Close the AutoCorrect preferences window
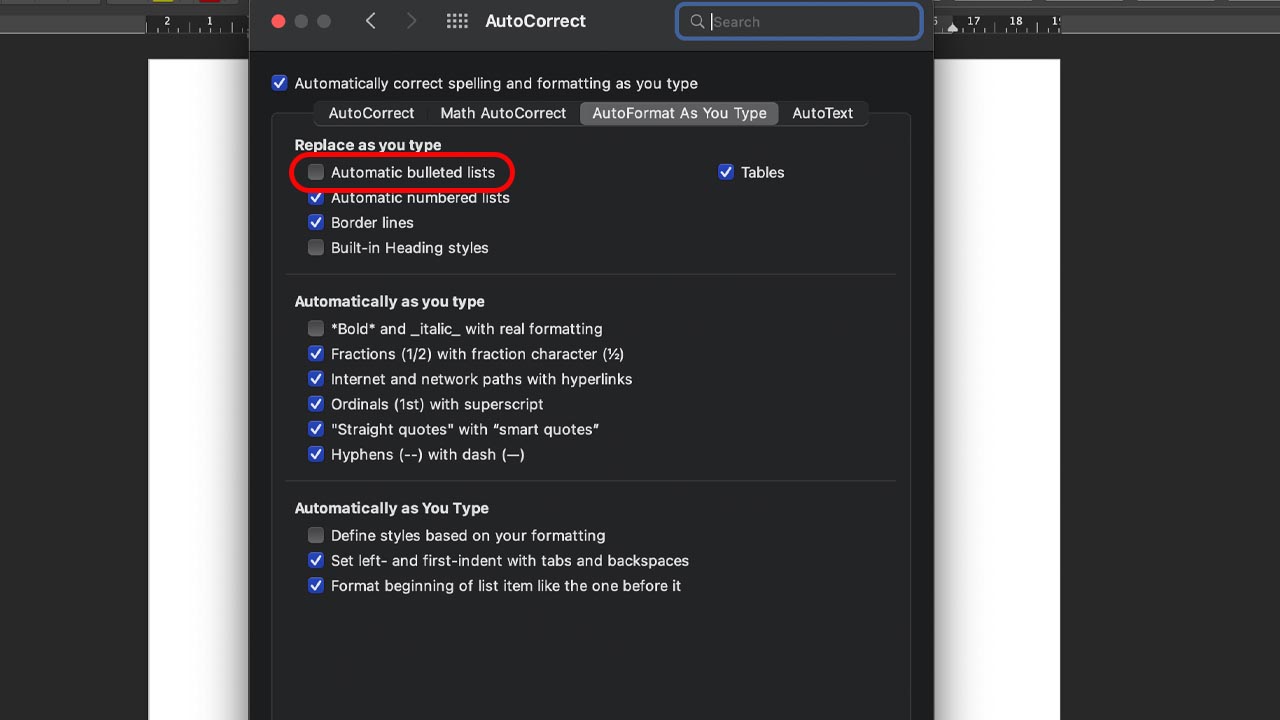The width and height of the screenshot is (1280, 720). 279,21
